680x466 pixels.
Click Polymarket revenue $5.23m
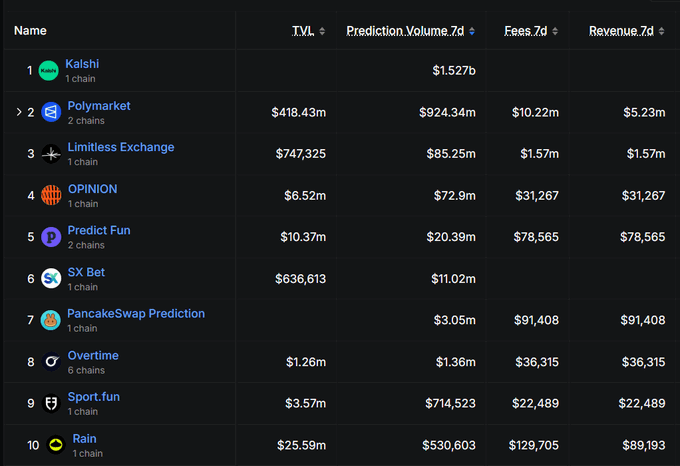click(644, 113)
